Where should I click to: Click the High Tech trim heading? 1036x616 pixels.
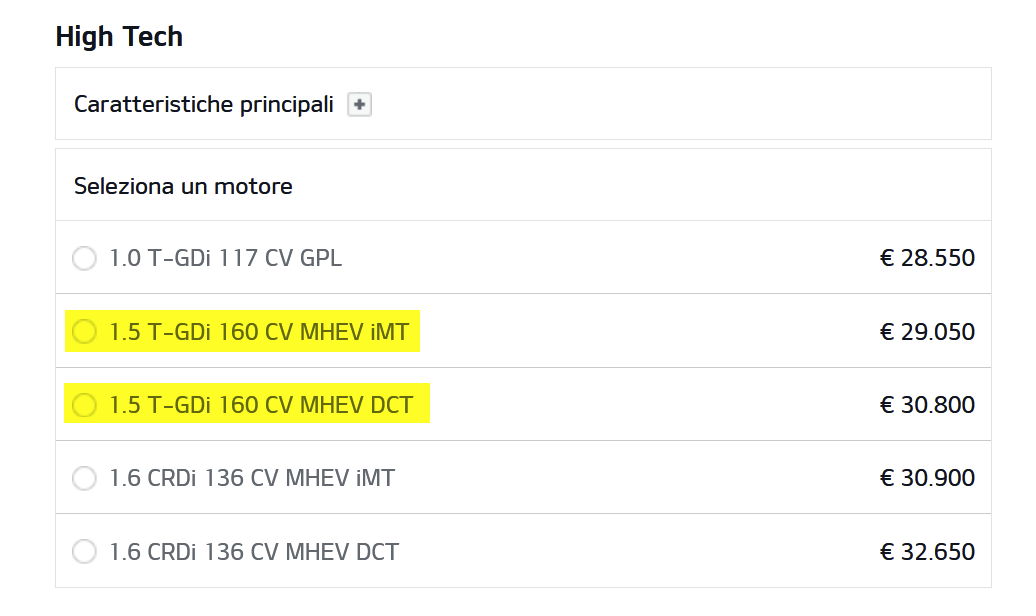[x=119, y=37]
